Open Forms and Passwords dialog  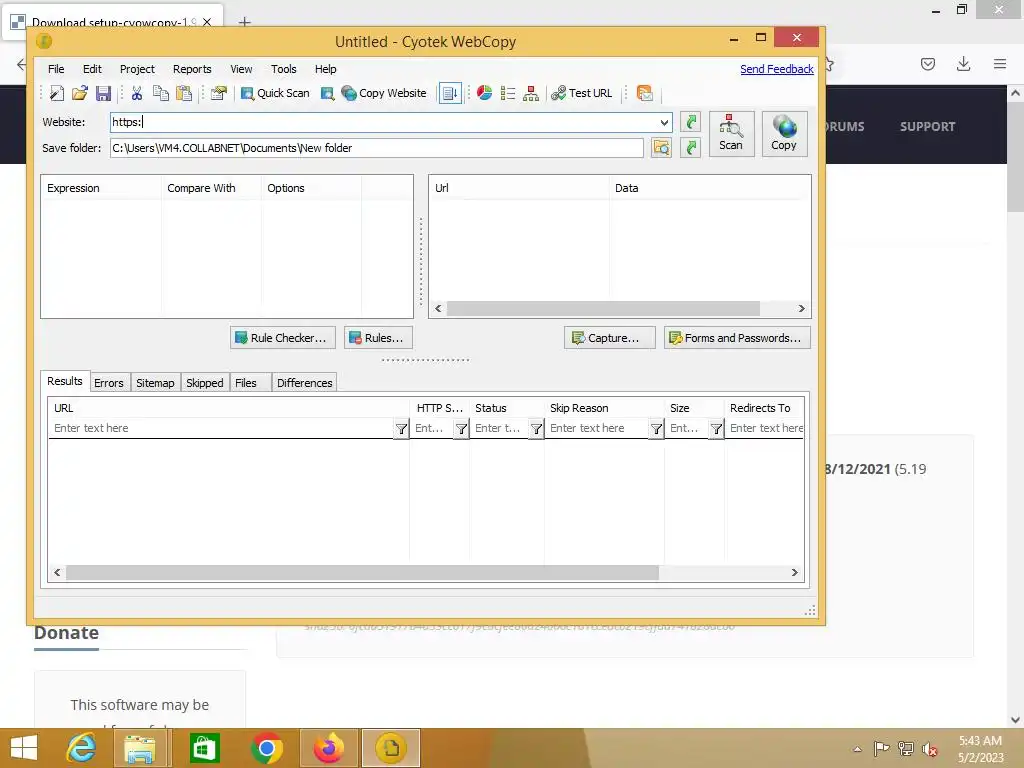pyautogui.click(x=737, y=338)
